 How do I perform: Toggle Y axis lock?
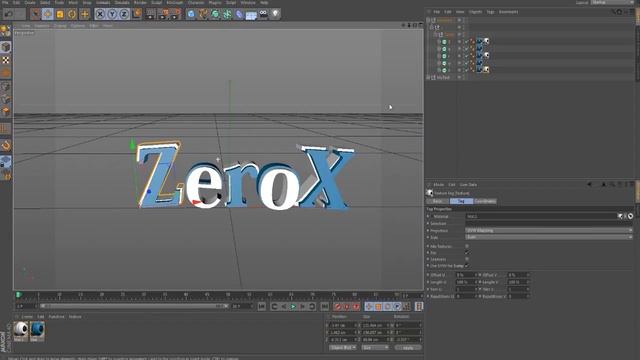click(112, 14)
